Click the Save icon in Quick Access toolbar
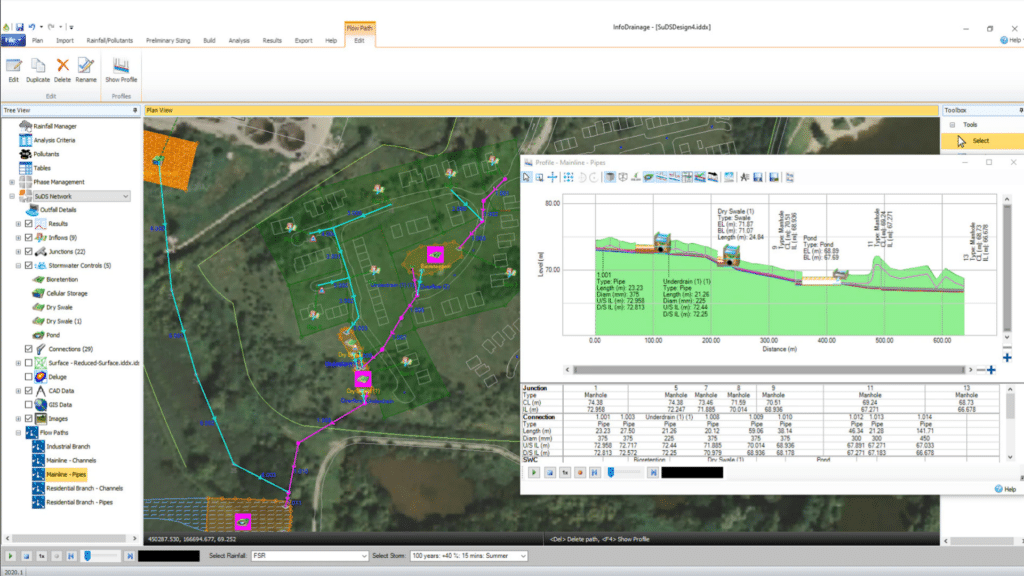This screenshot has width=1024, height=576. (x=20, y=26)
